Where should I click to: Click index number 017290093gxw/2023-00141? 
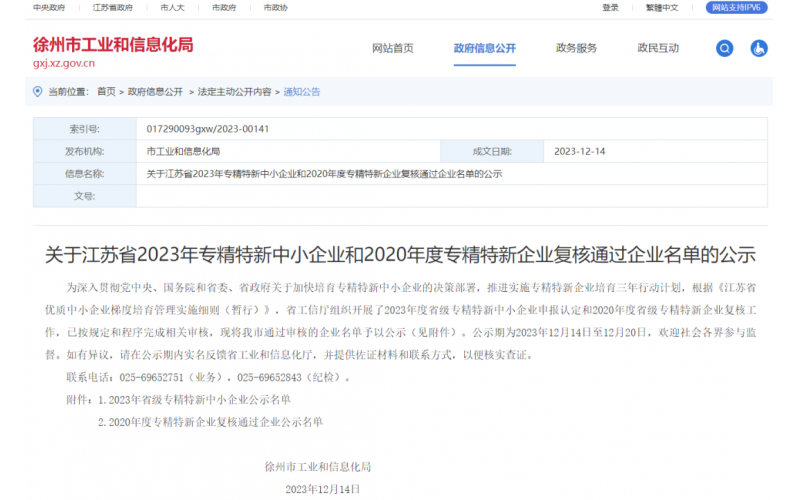coord(208,129)
